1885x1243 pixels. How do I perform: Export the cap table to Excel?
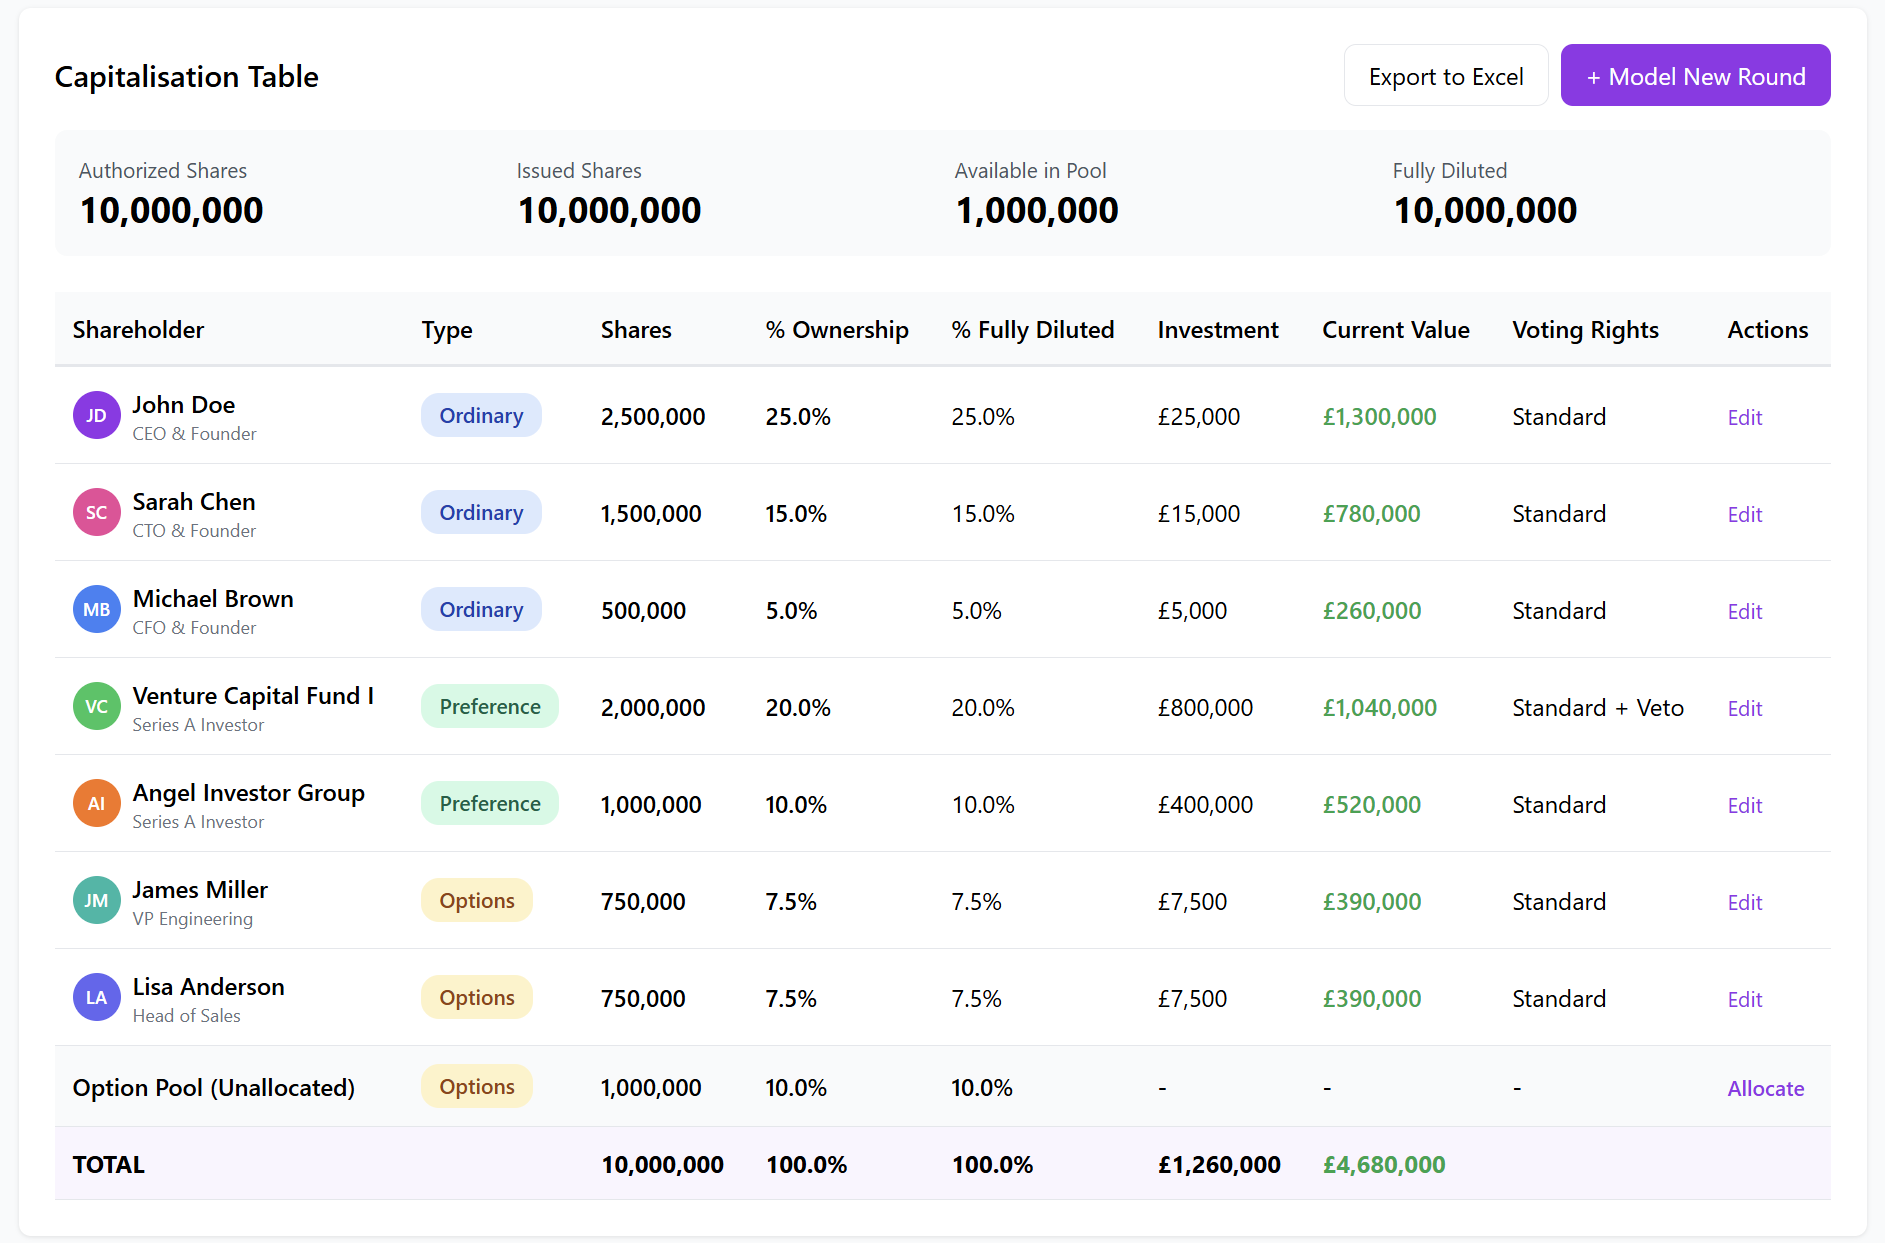[1445, 76]
